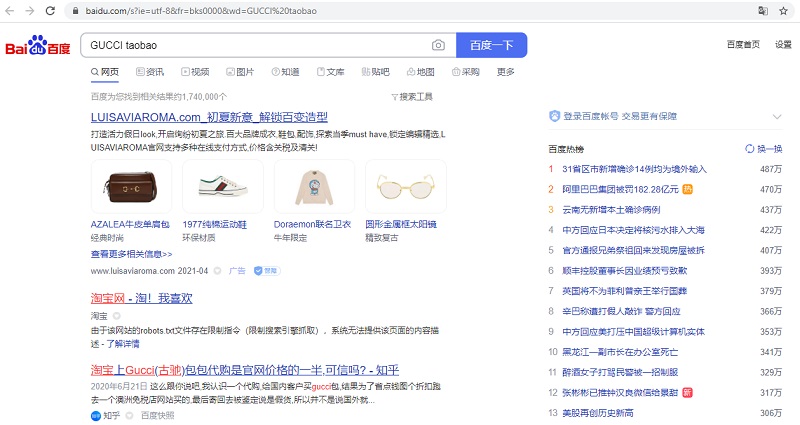Open the 更多 search category menu
The height and width of the screenshot is (425, 800).
(x=506, y=72)
